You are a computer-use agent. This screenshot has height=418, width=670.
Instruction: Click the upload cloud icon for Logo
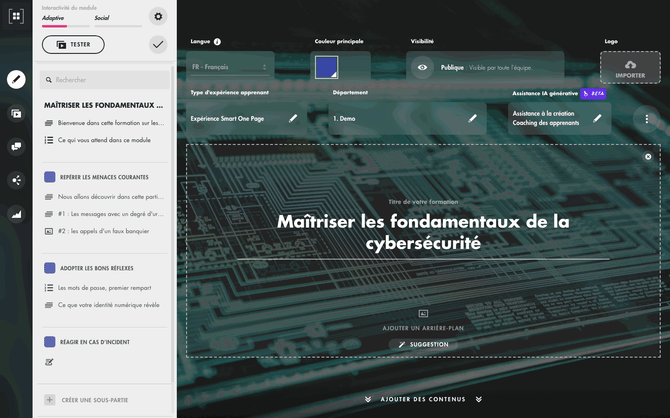click(x=630, y=65)
